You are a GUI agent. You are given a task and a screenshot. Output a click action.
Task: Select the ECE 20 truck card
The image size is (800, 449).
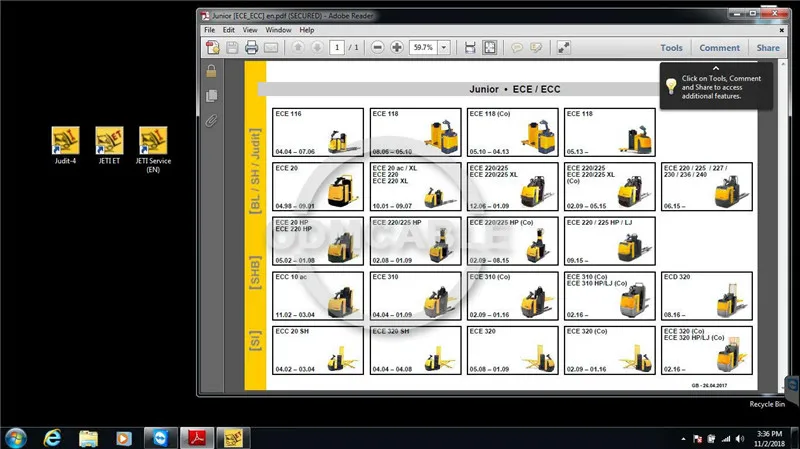coord(318,187)
